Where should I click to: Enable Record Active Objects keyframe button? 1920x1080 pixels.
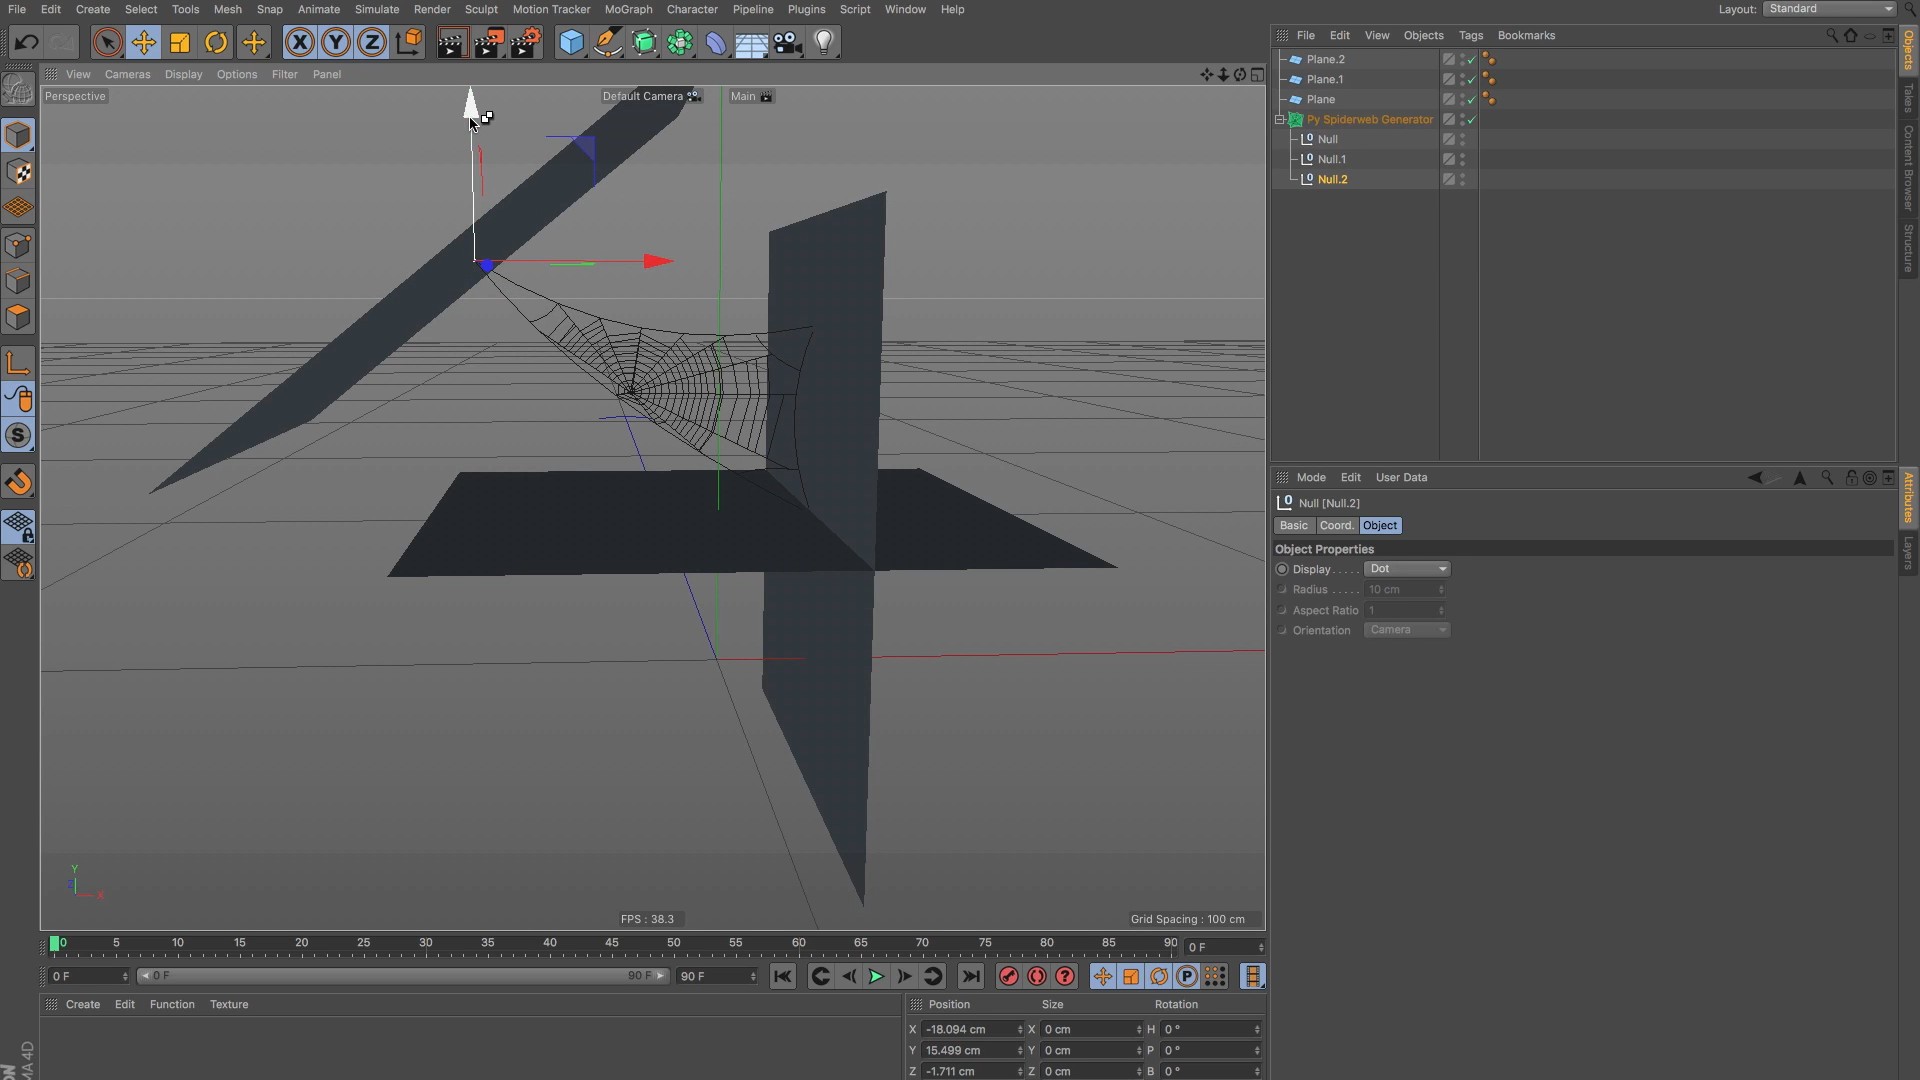1008,977
